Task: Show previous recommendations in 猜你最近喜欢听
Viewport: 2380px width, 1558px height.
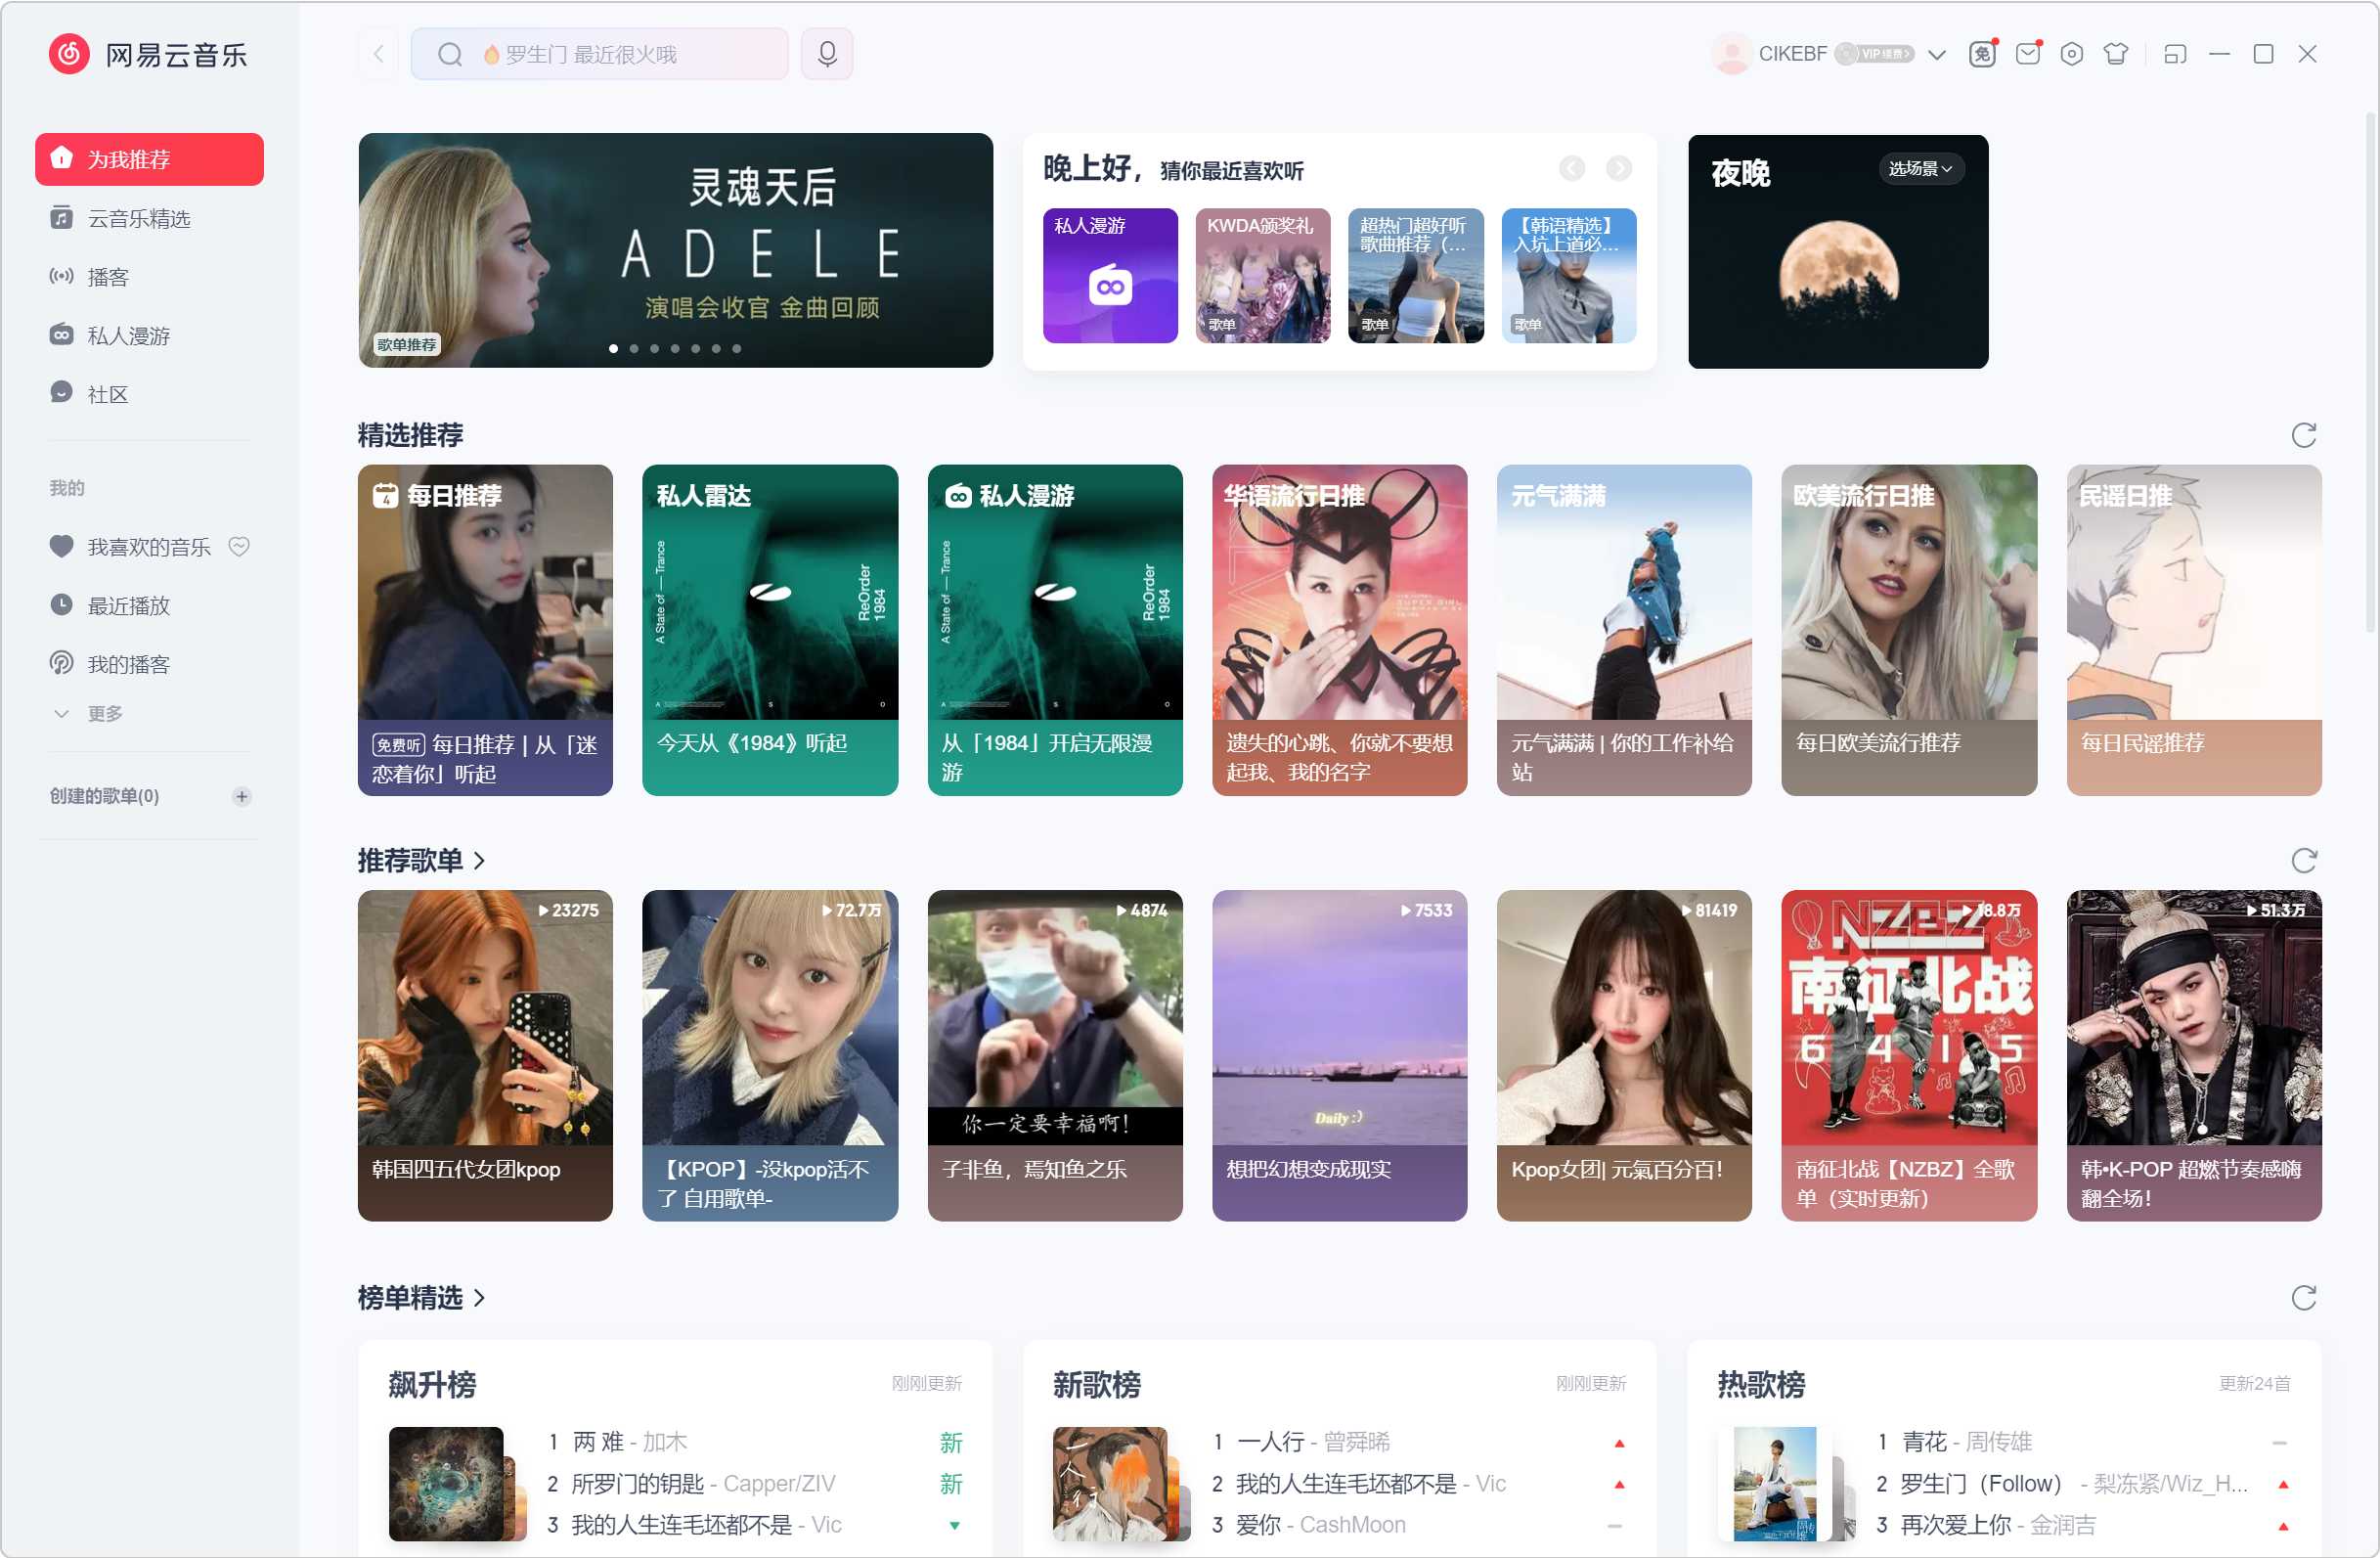Action: pyautogui.click(x=1572, y=168)
